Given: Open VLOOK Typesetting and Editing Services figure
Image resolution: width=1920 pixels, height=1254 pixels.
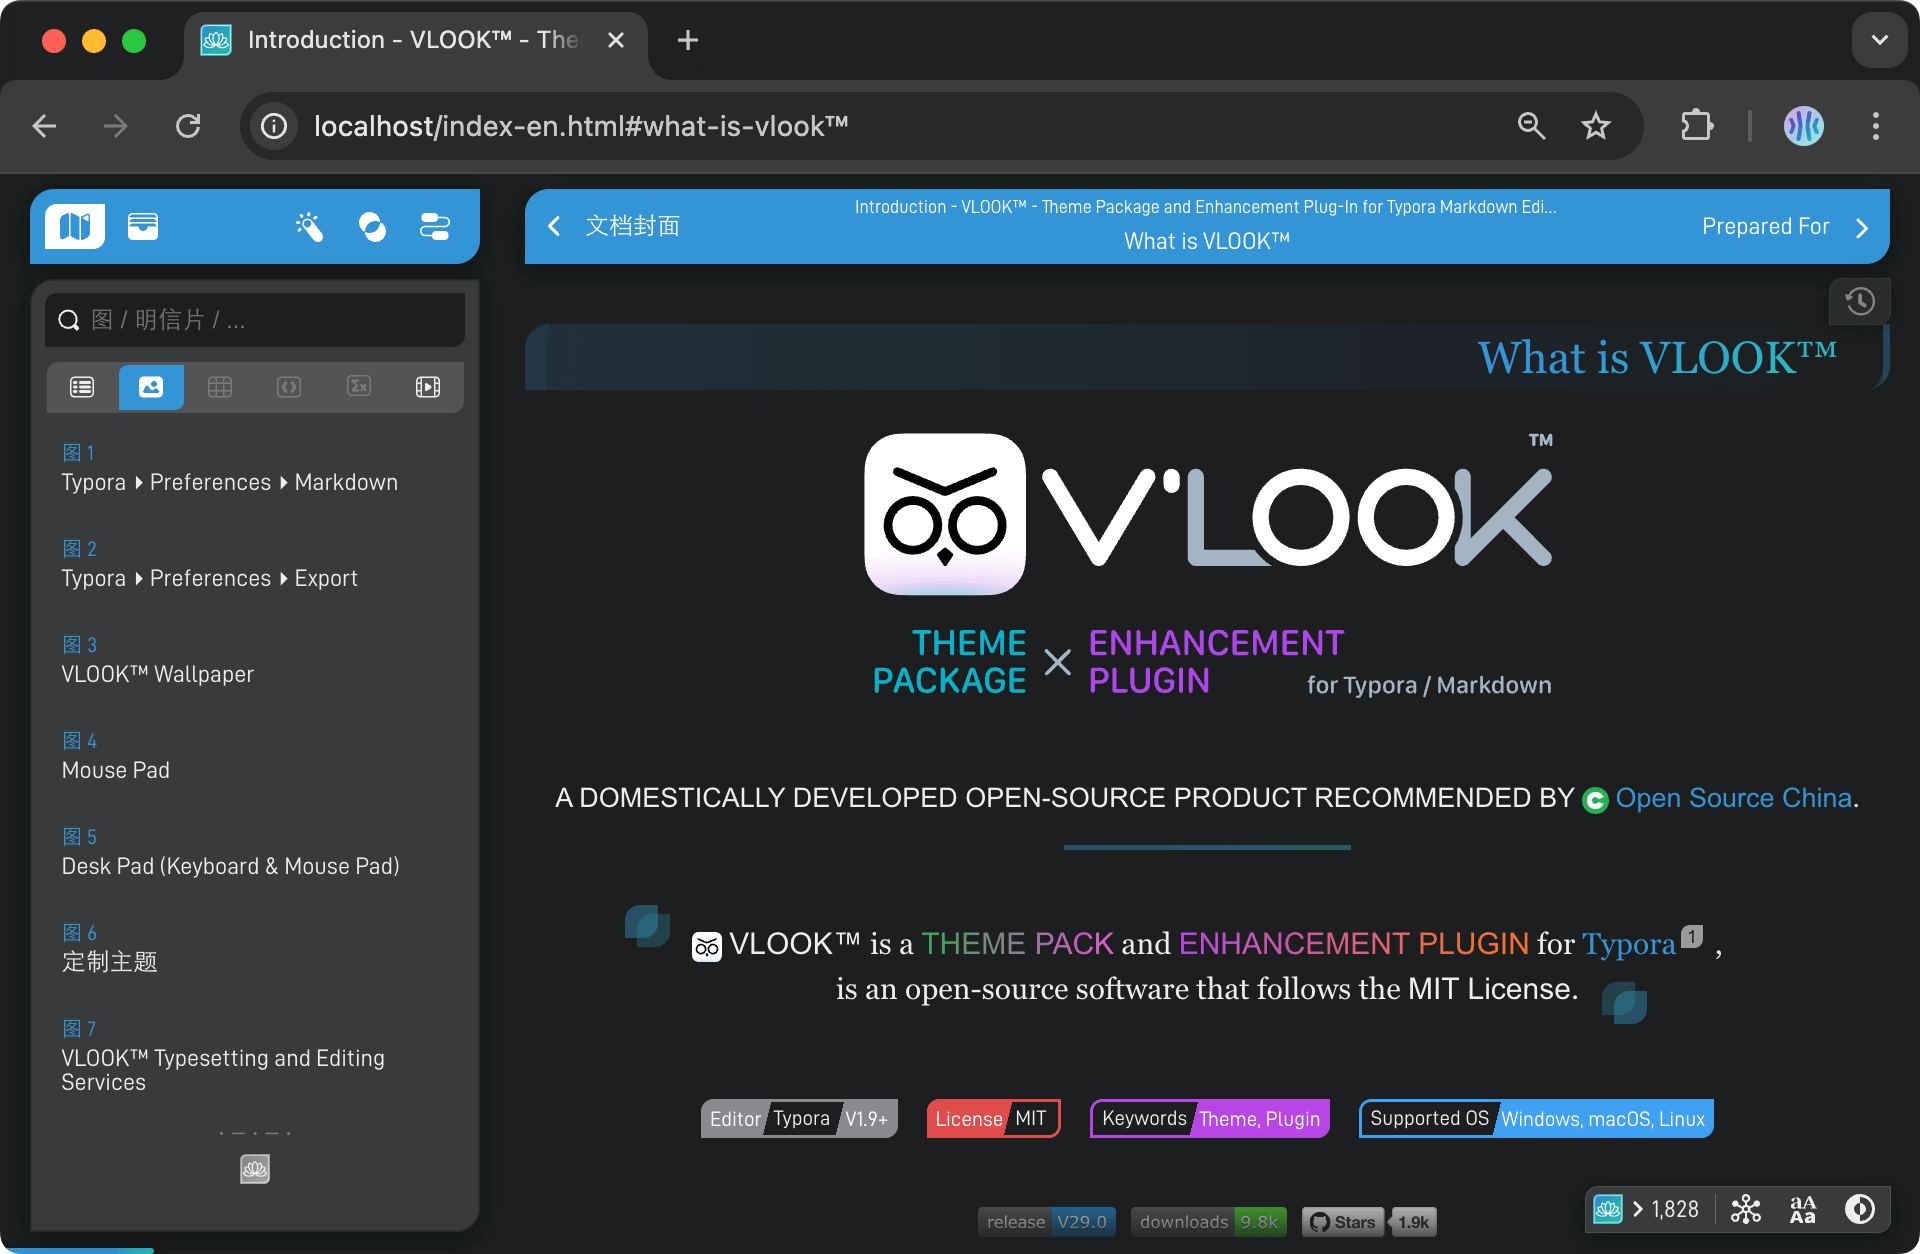Looking at the screenshot, I should [x=223, y=1056].
